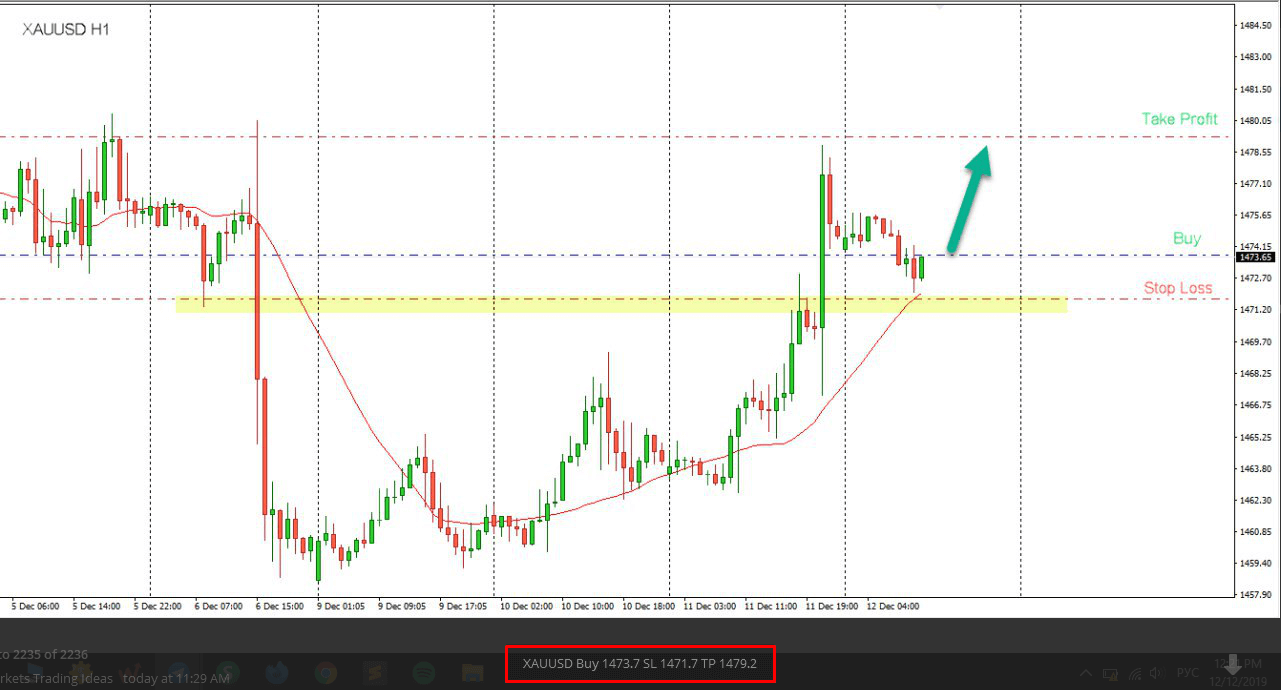The height and width of the screenshot is (690, 1281).
Task: Open Spotify from the taskbar
Action: (422, 673)
